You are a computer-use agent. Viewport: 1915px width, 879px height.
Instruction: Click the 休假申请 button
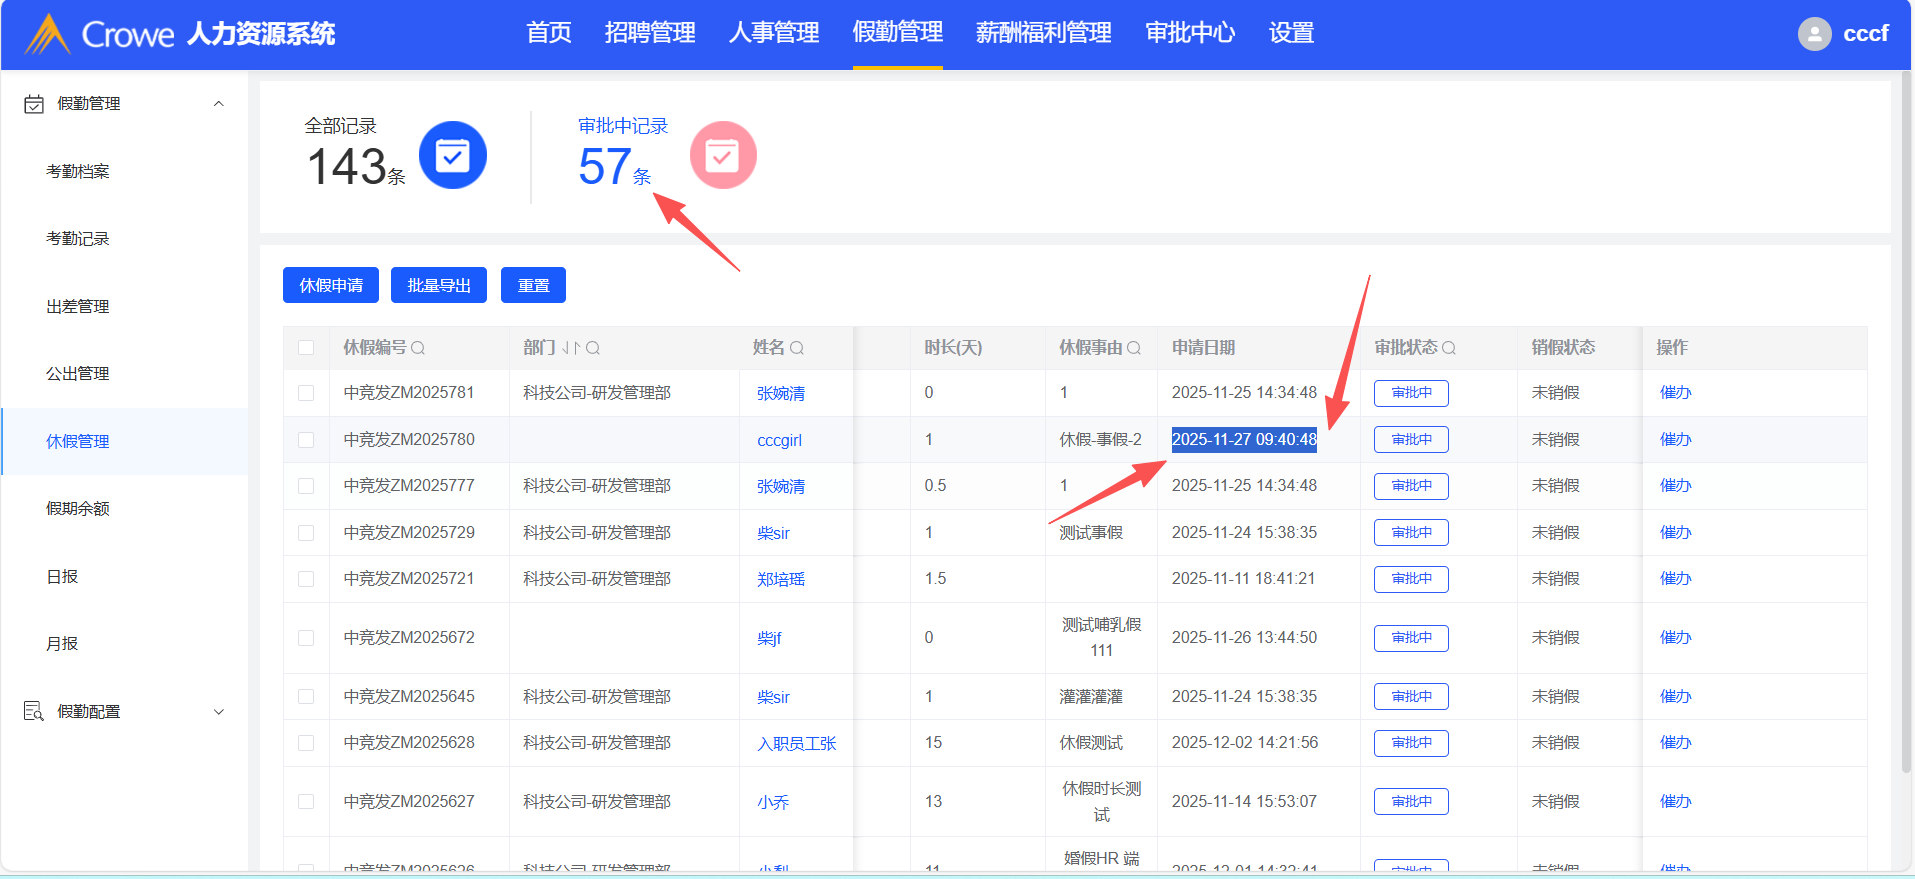pos(331,285)
